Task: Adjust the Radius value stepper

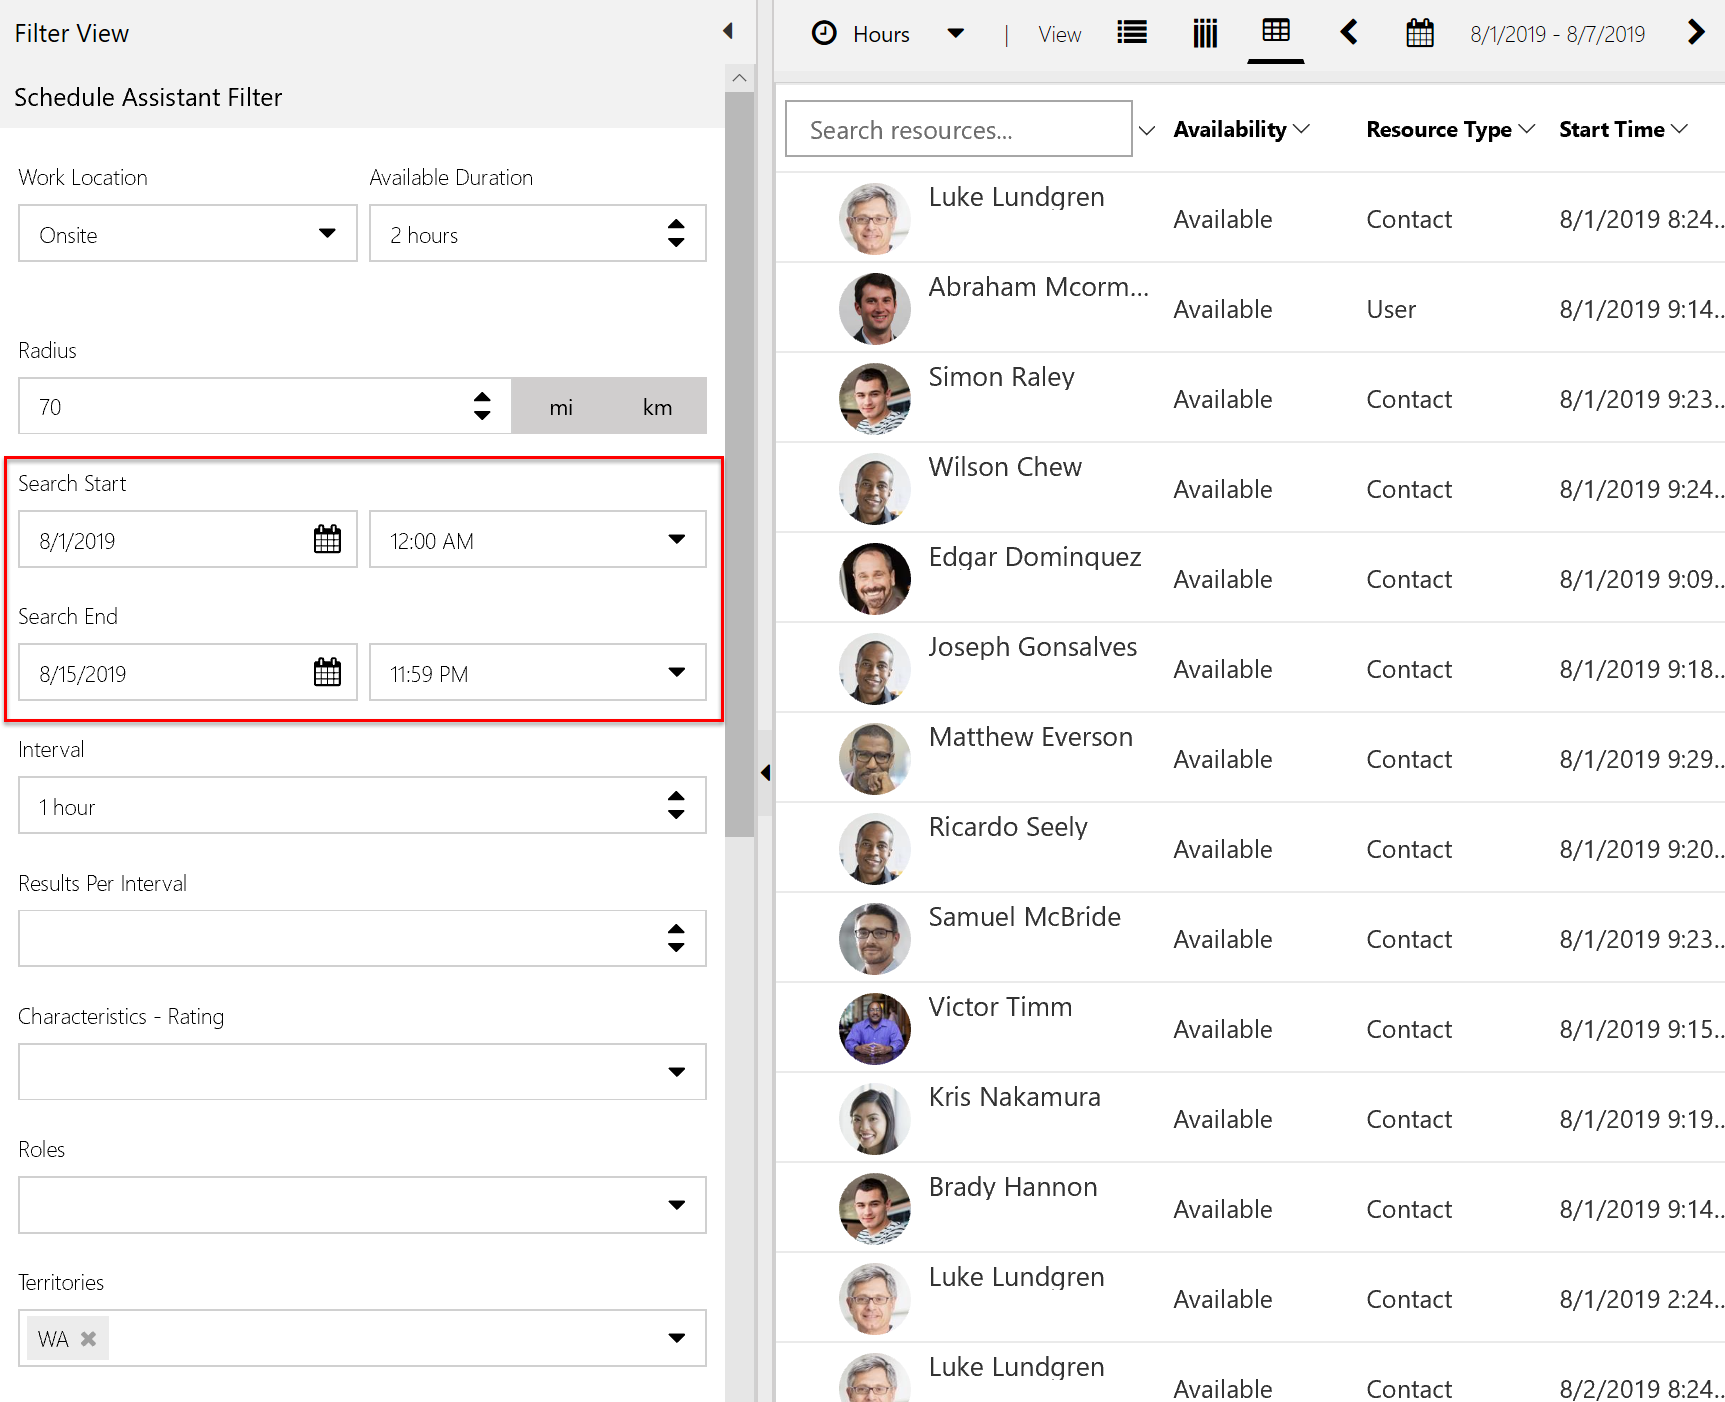Action: (x=482, y=406)
